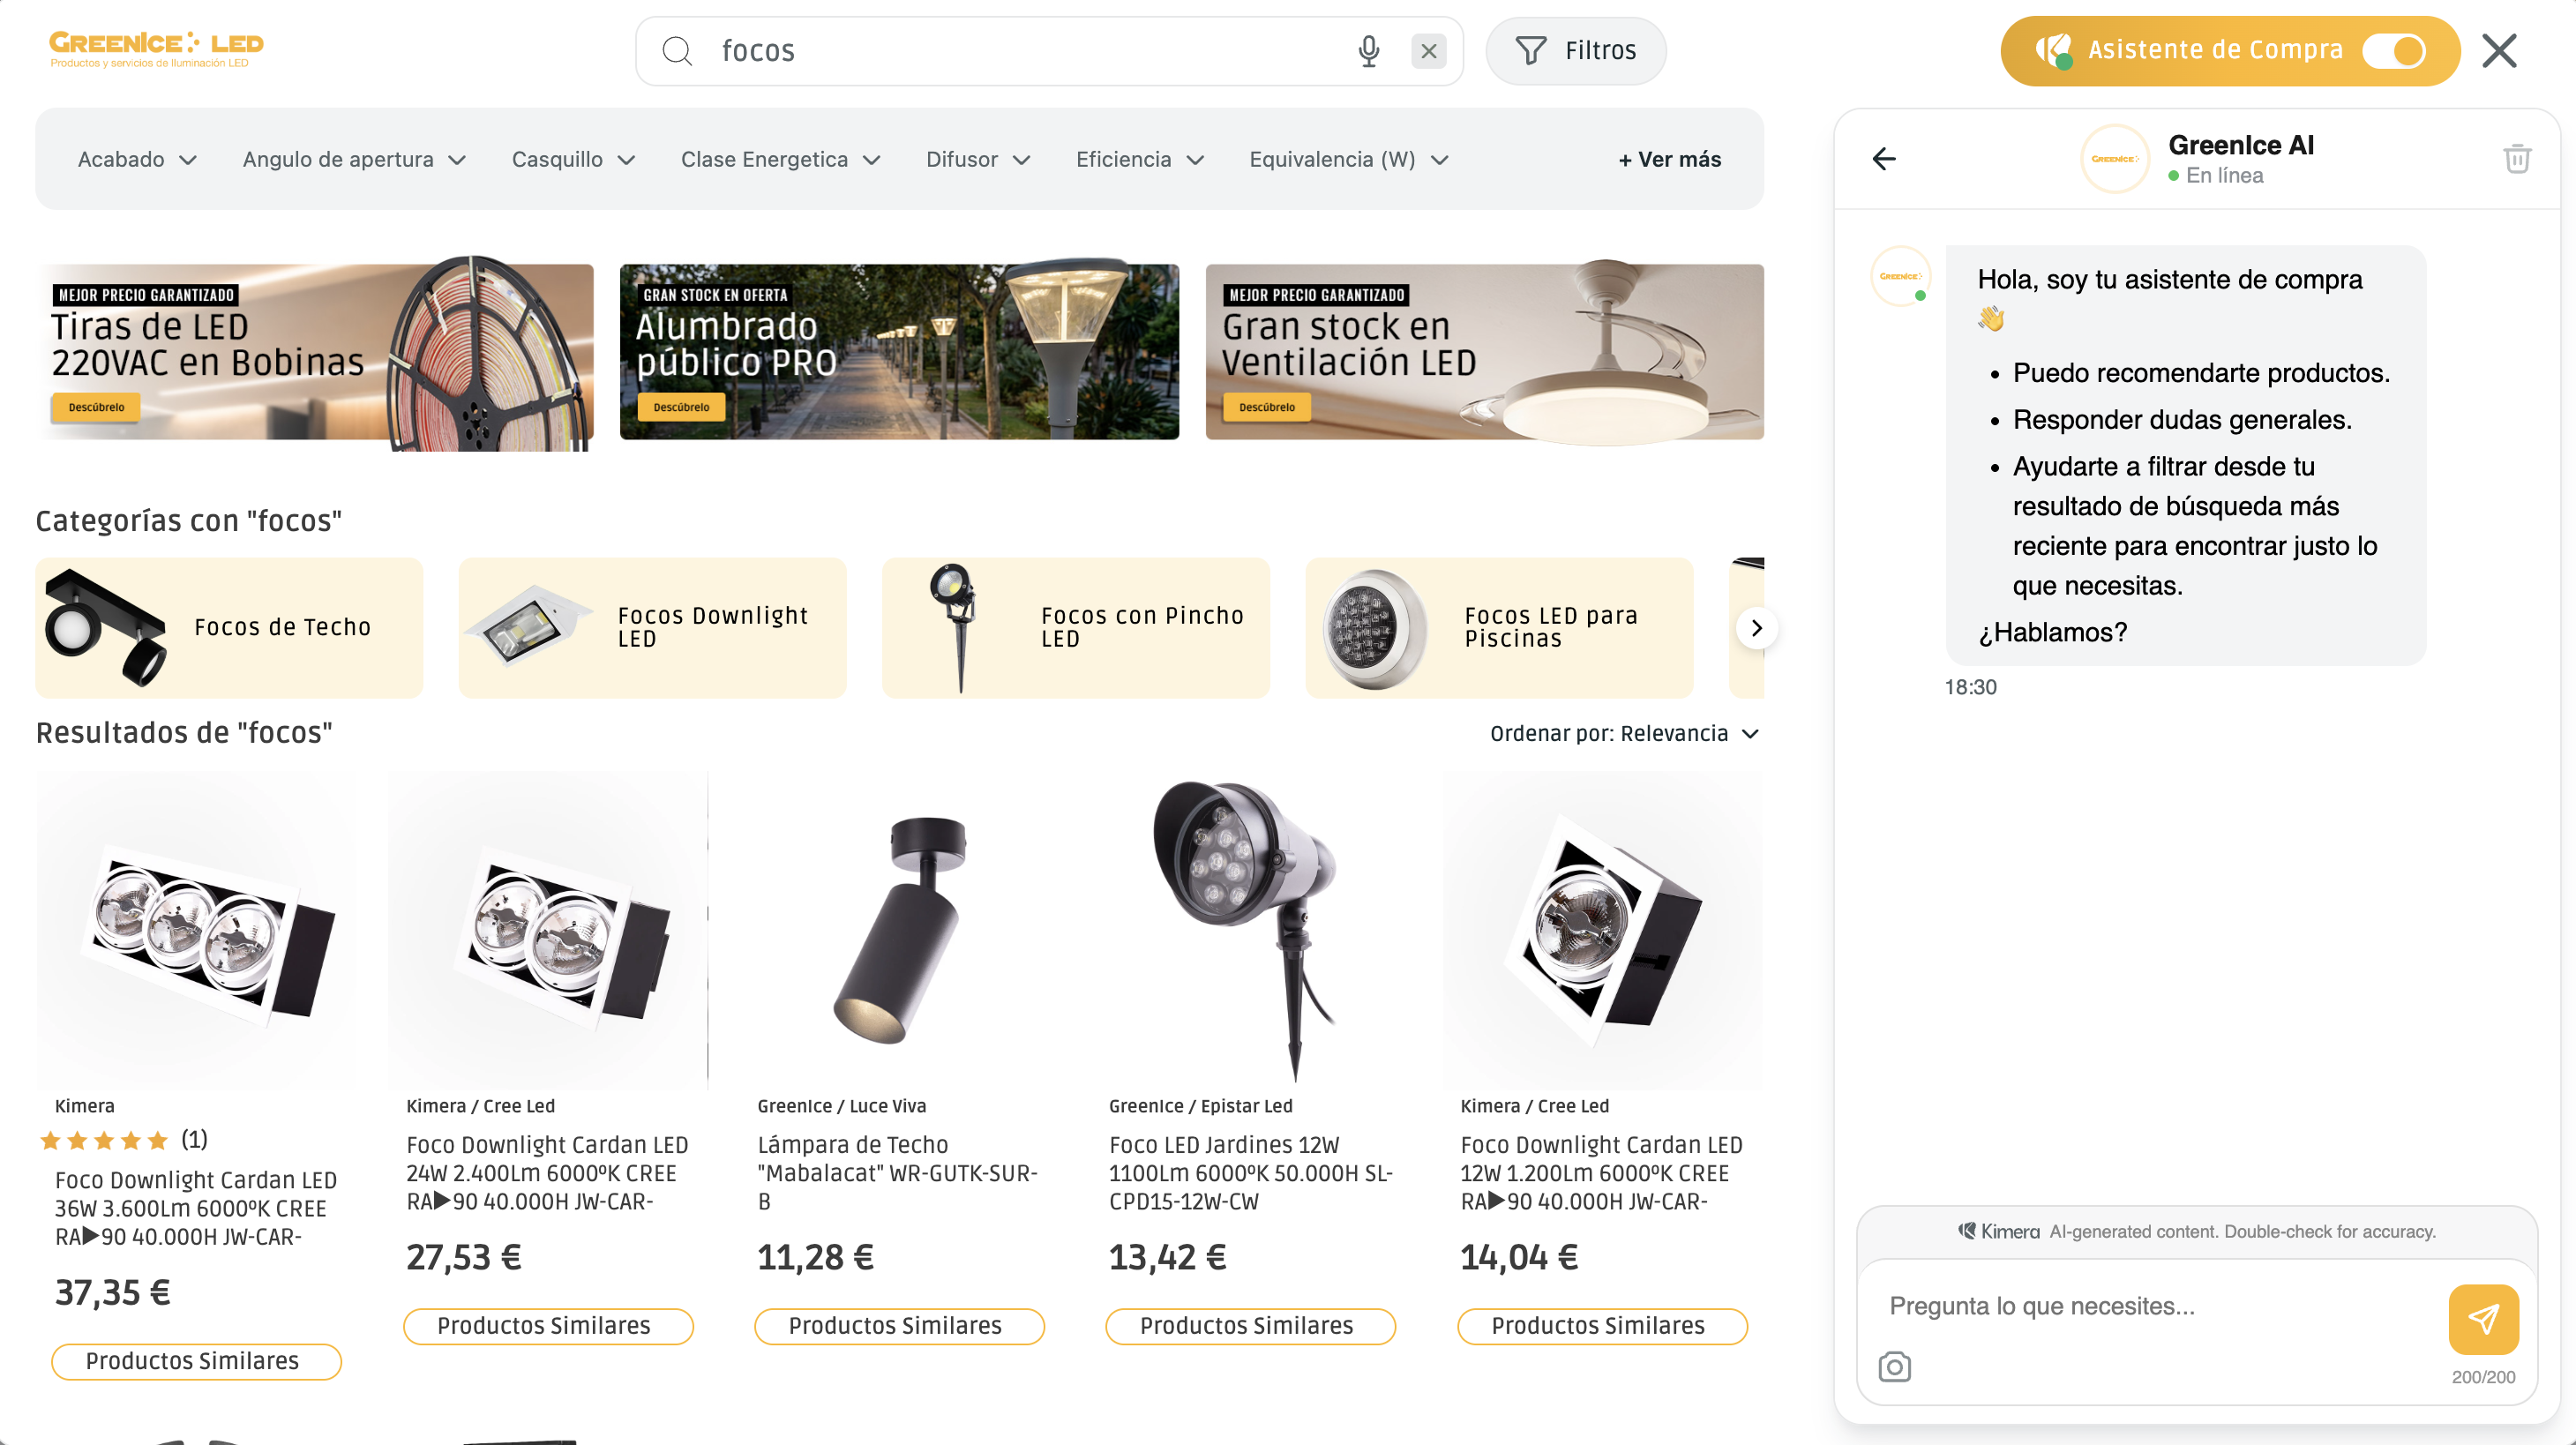Expand the Angulo de apertura dropdown
The width and height of the screenshot is (2576, 1445).
click(x=355, y=160)
